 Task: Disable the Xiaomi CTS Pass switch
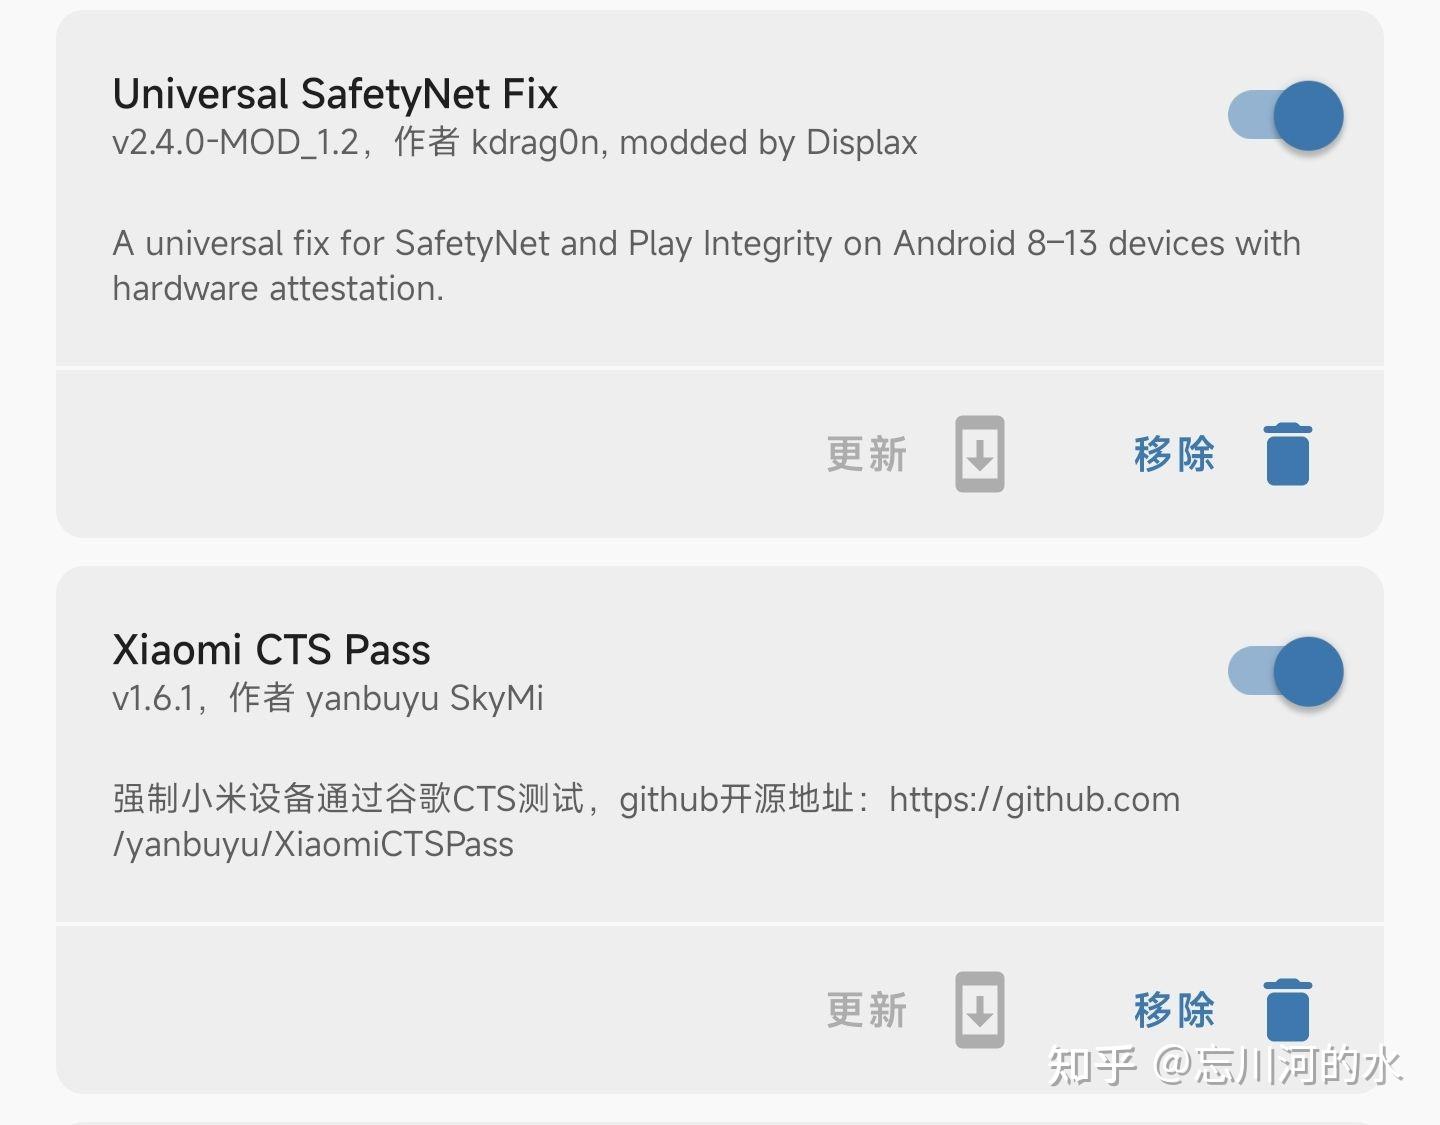pos(1285,672)
